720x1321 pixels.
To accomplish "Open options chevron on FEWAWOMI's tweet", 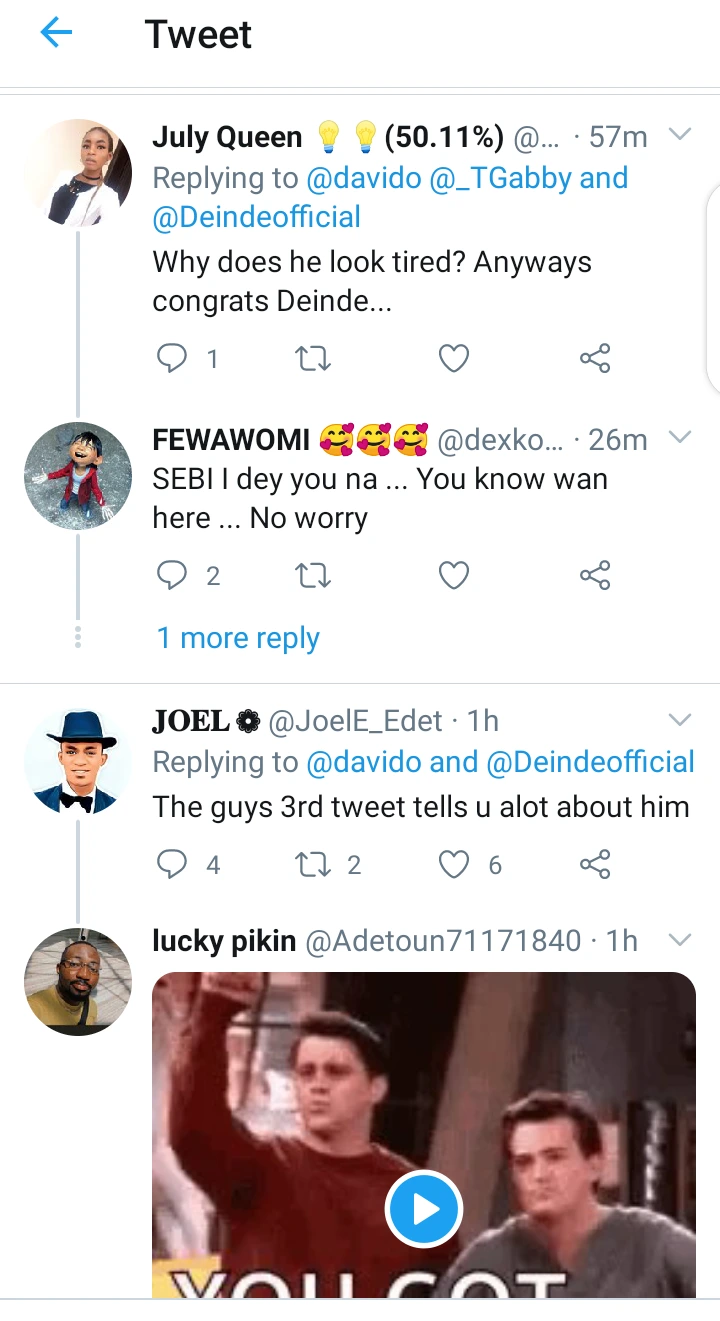I will click(680, 437).
